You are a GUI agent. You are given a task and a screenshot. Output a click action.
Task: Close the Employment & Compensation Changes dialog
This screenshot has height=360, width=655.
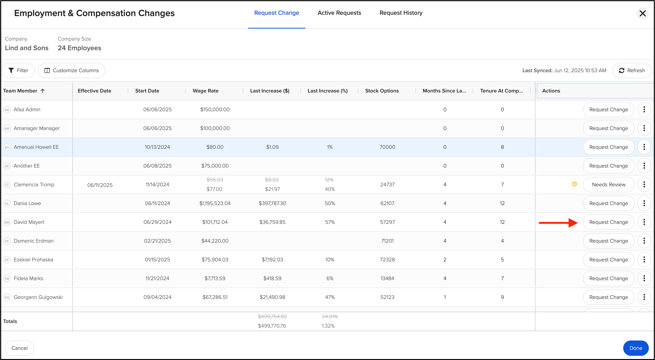point(642,13)
